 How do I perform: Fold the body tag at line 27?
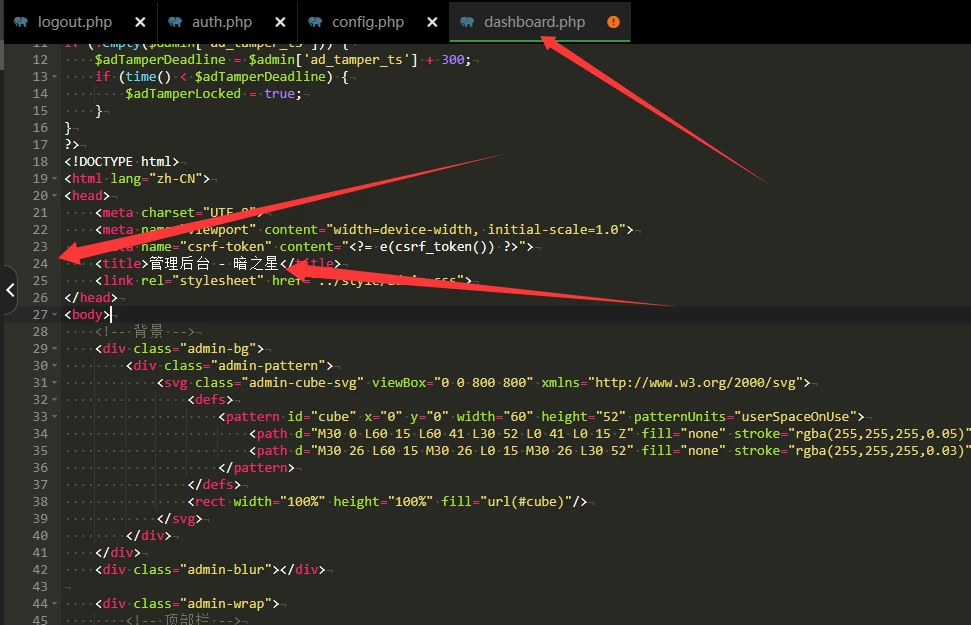tap(56, 315)
